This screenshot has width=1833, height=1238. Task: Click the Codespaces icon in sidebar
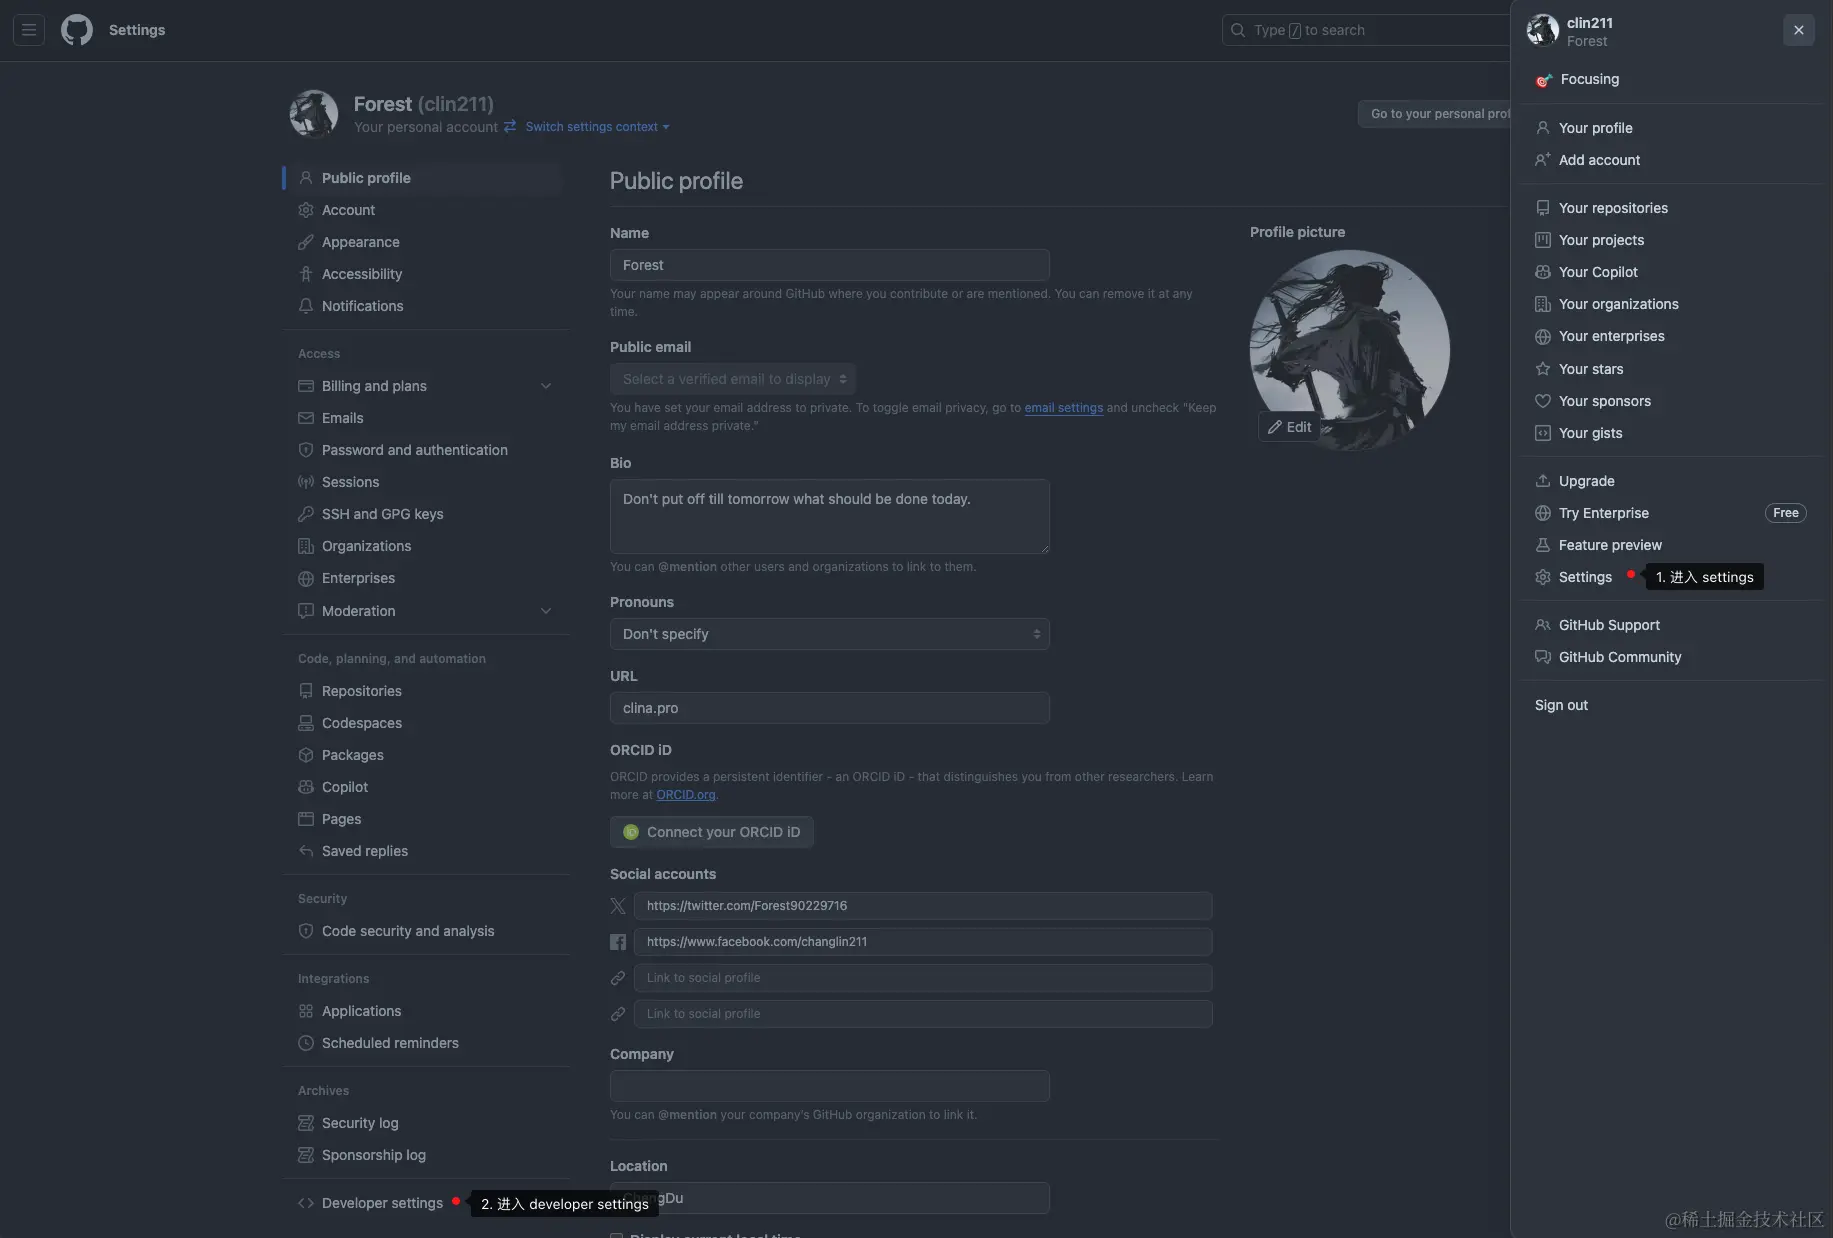pos(306,723)
